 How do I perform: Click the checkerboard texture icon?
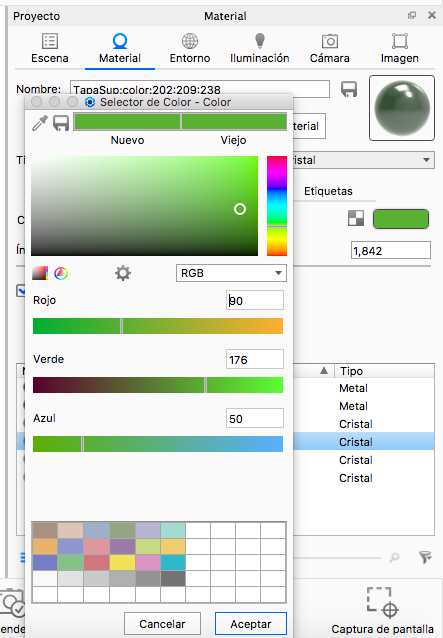tap(356, 218)
